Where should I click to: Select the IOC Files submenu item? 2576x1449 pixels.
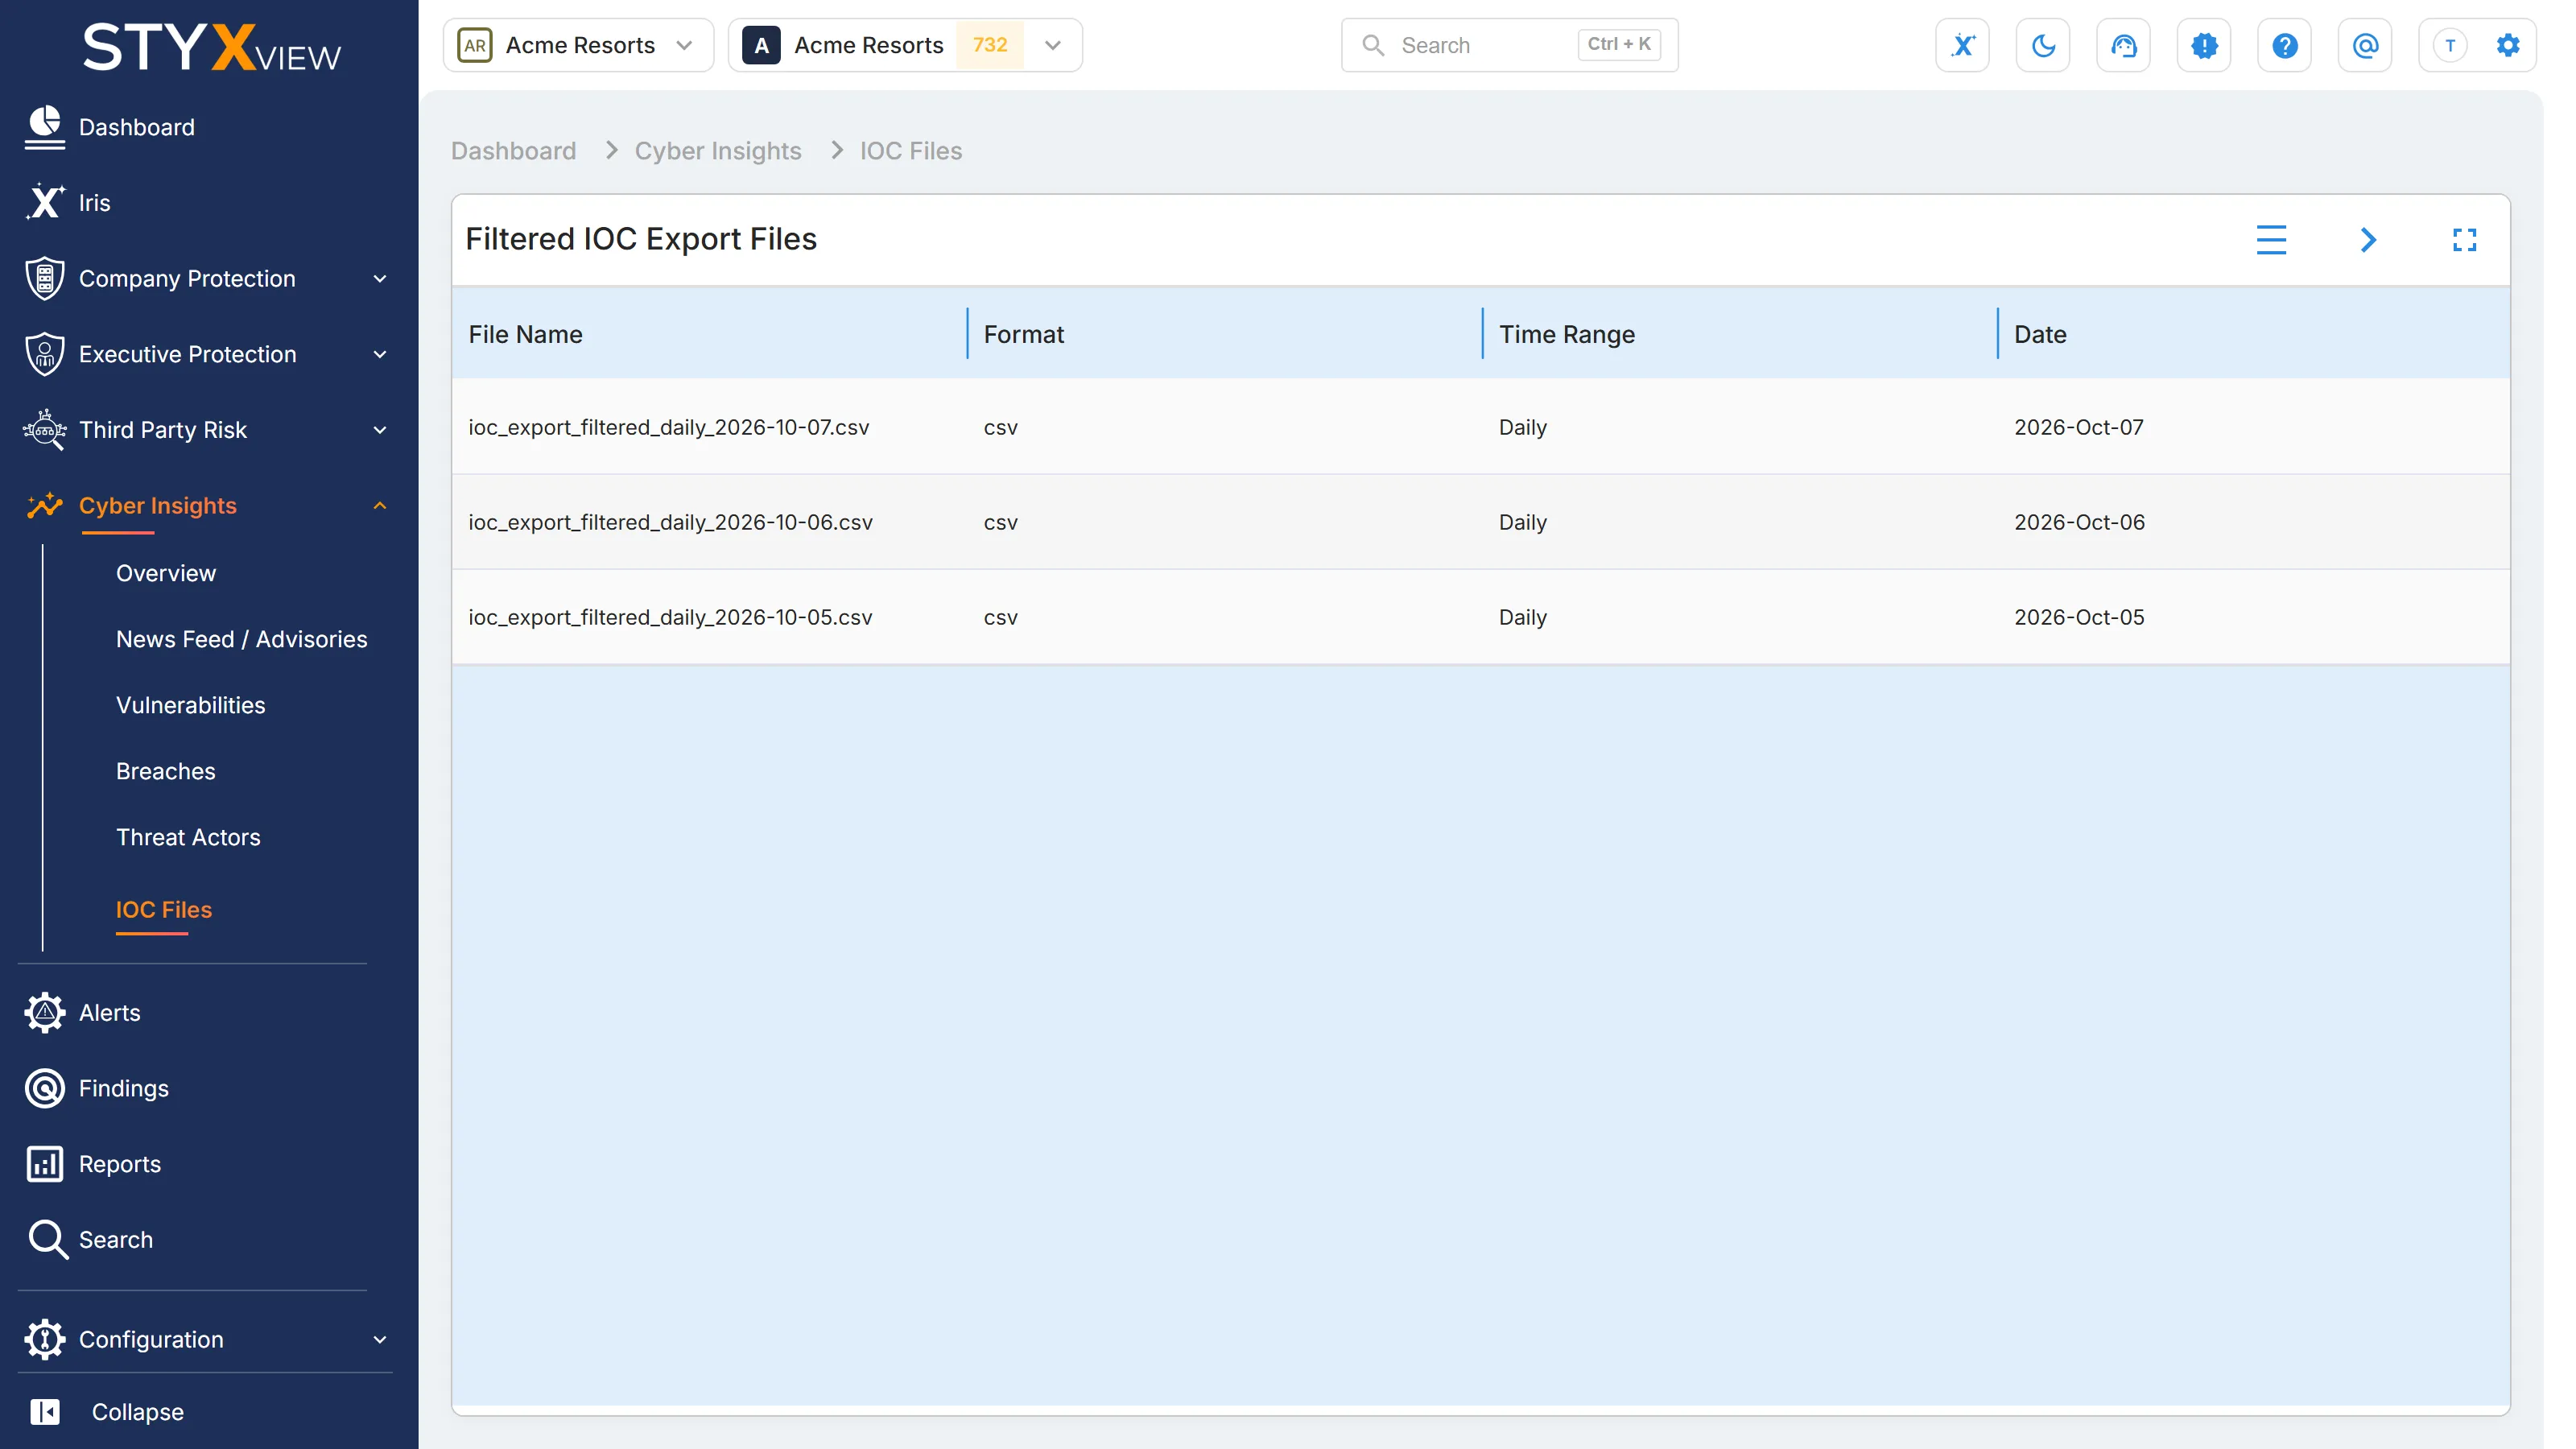pyautogui.click(x=164, y=909)
